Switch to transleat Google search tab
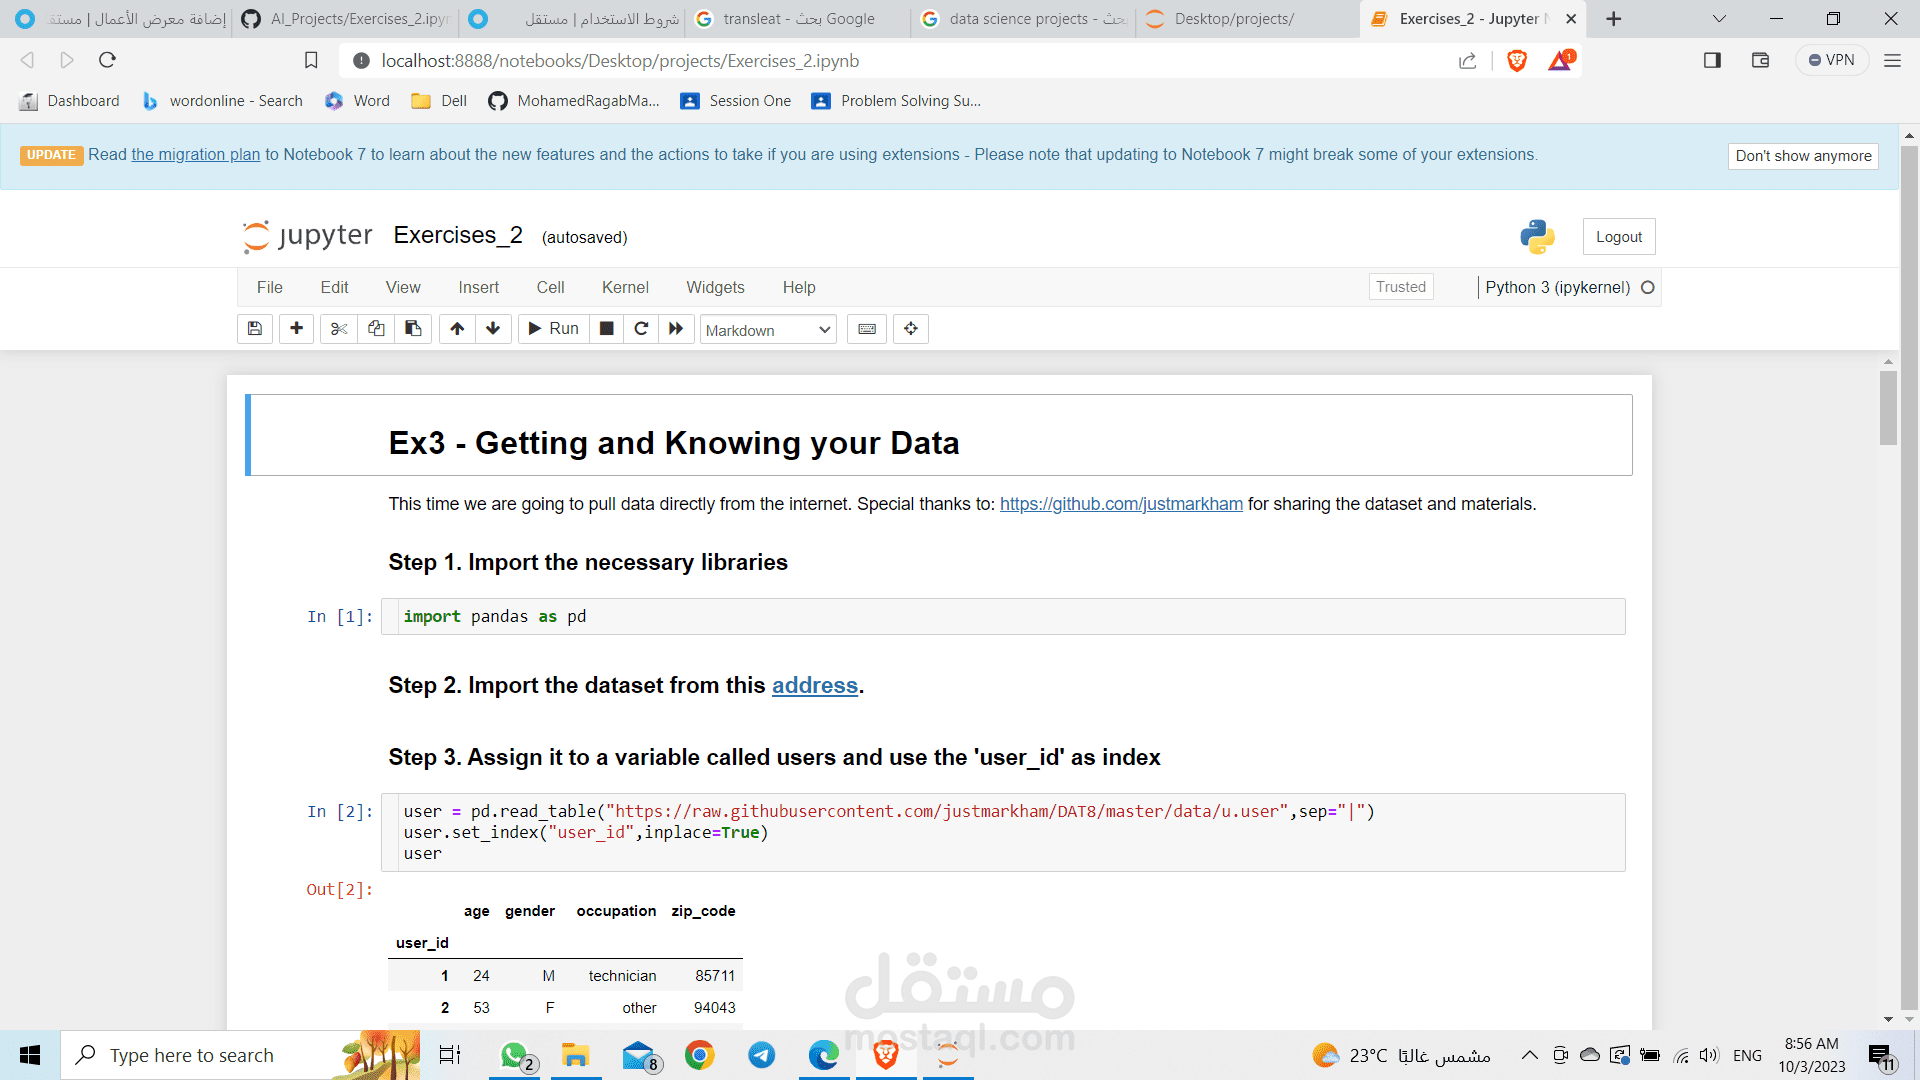1920x1080 pixels. [x=798, y=19]
